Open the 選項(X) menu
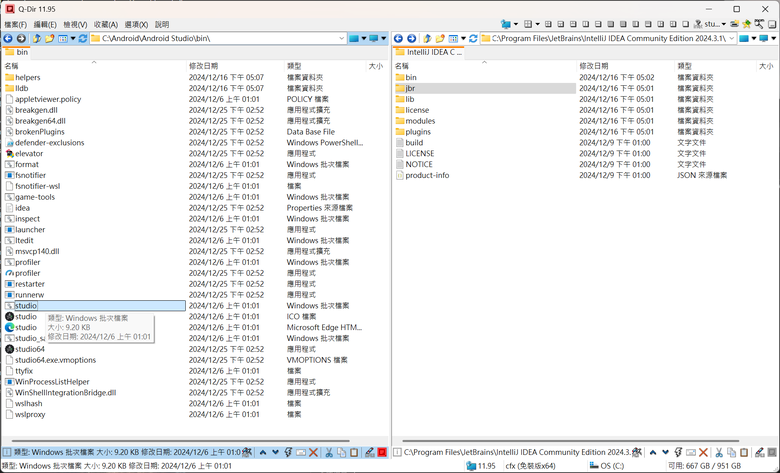This screenshot has height=473, width=780. (x=136, y=24)
